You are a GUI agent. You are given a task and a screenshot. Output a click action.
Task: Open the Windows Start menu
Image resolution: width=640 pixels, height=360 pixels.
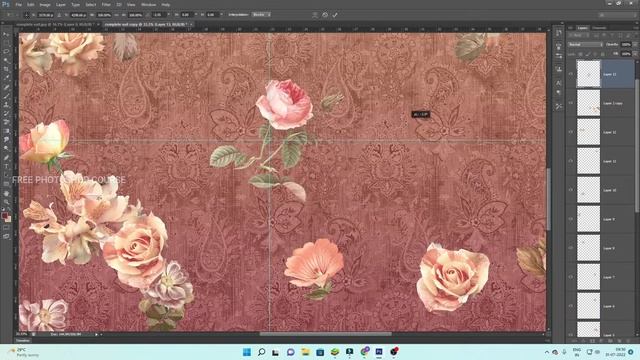coord(247,352)
